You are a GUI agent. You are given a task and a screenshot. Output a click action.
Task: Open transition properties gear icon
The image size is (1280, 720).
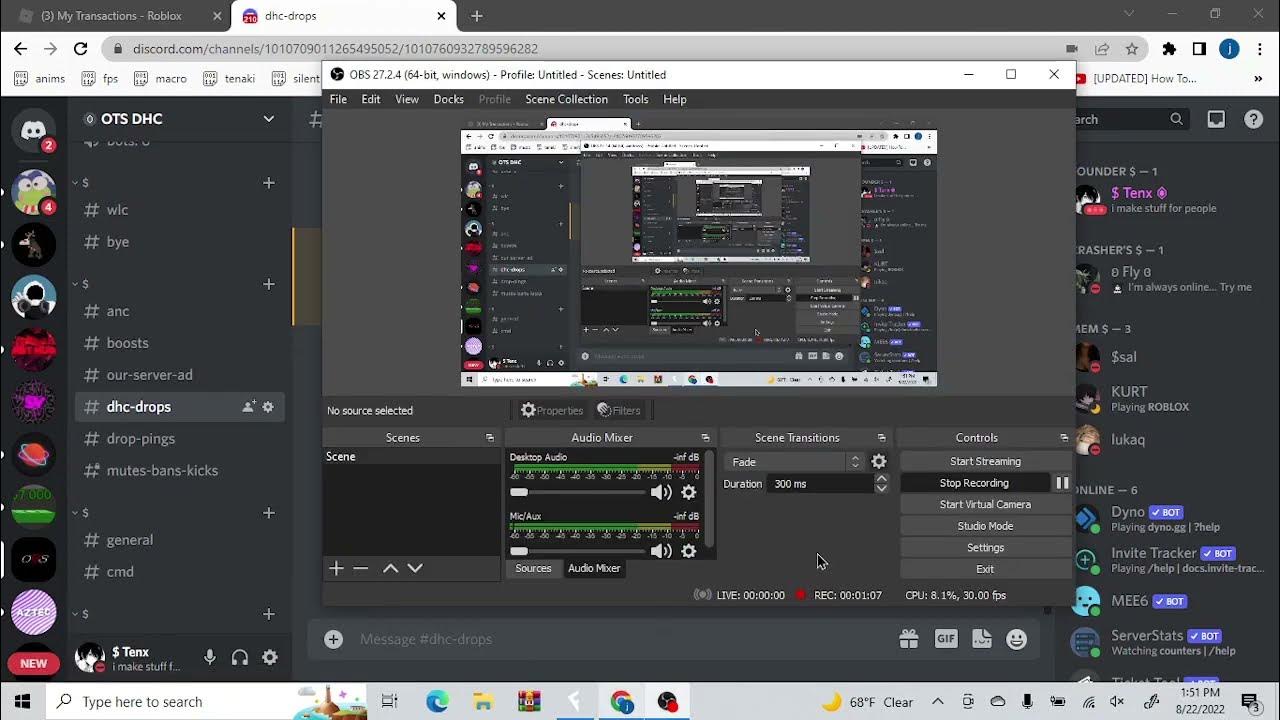[879, 462]
